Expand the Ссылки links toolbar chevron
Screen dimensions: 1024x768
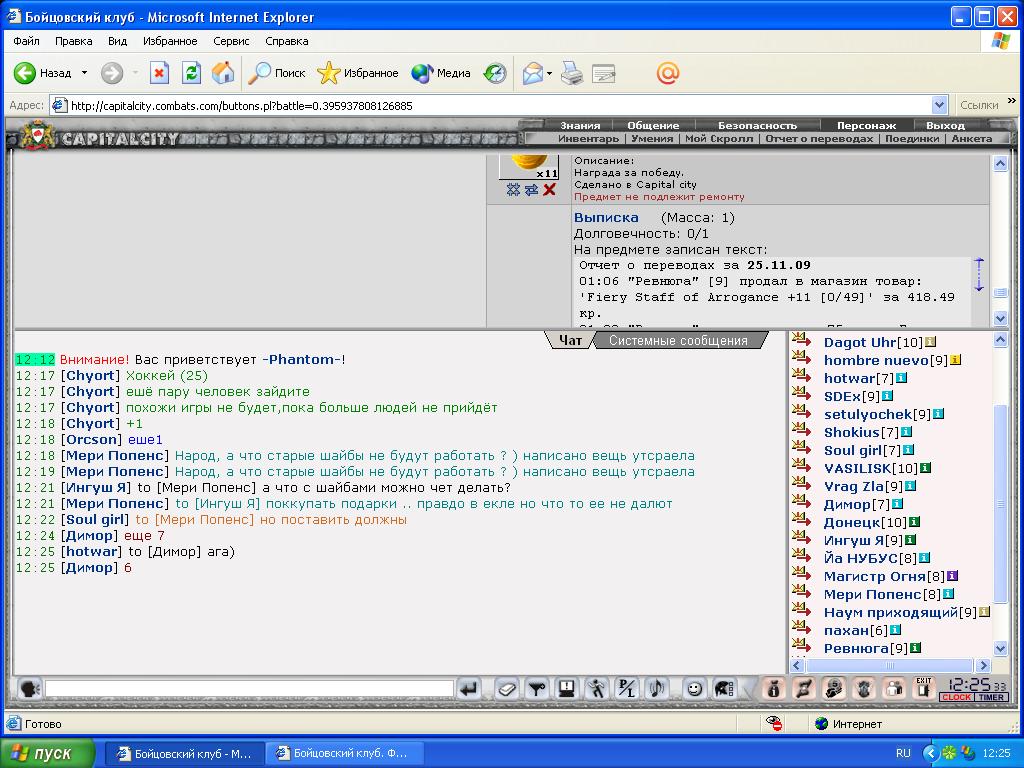tap(1012, 101)
